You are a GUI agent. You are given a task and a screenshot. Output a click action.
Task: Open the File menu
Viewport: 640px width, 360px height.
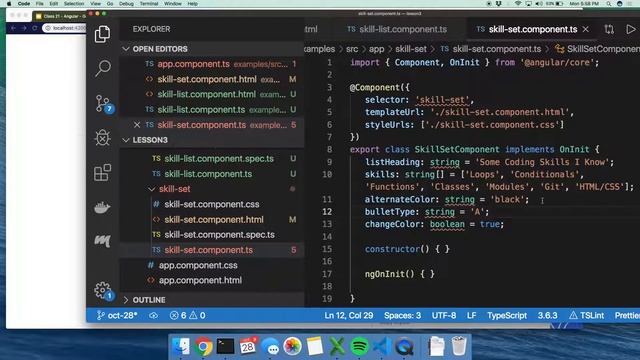[40, 4]
